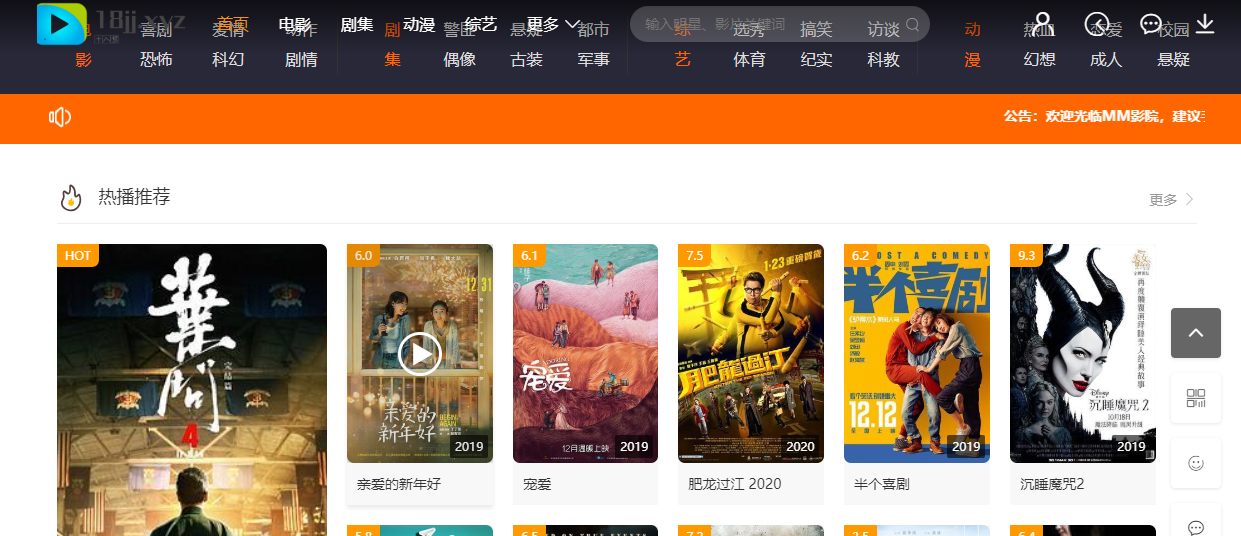Click the 6.1 rating badge on 宠爱

(529, 255)
